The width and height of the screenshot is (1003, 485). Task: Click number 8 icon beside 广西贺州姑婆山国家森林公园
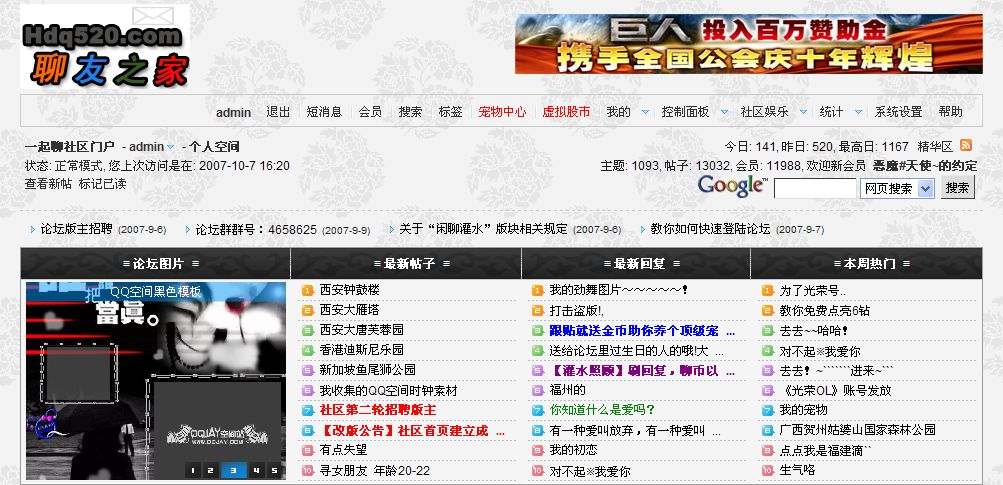pos(768,431)
